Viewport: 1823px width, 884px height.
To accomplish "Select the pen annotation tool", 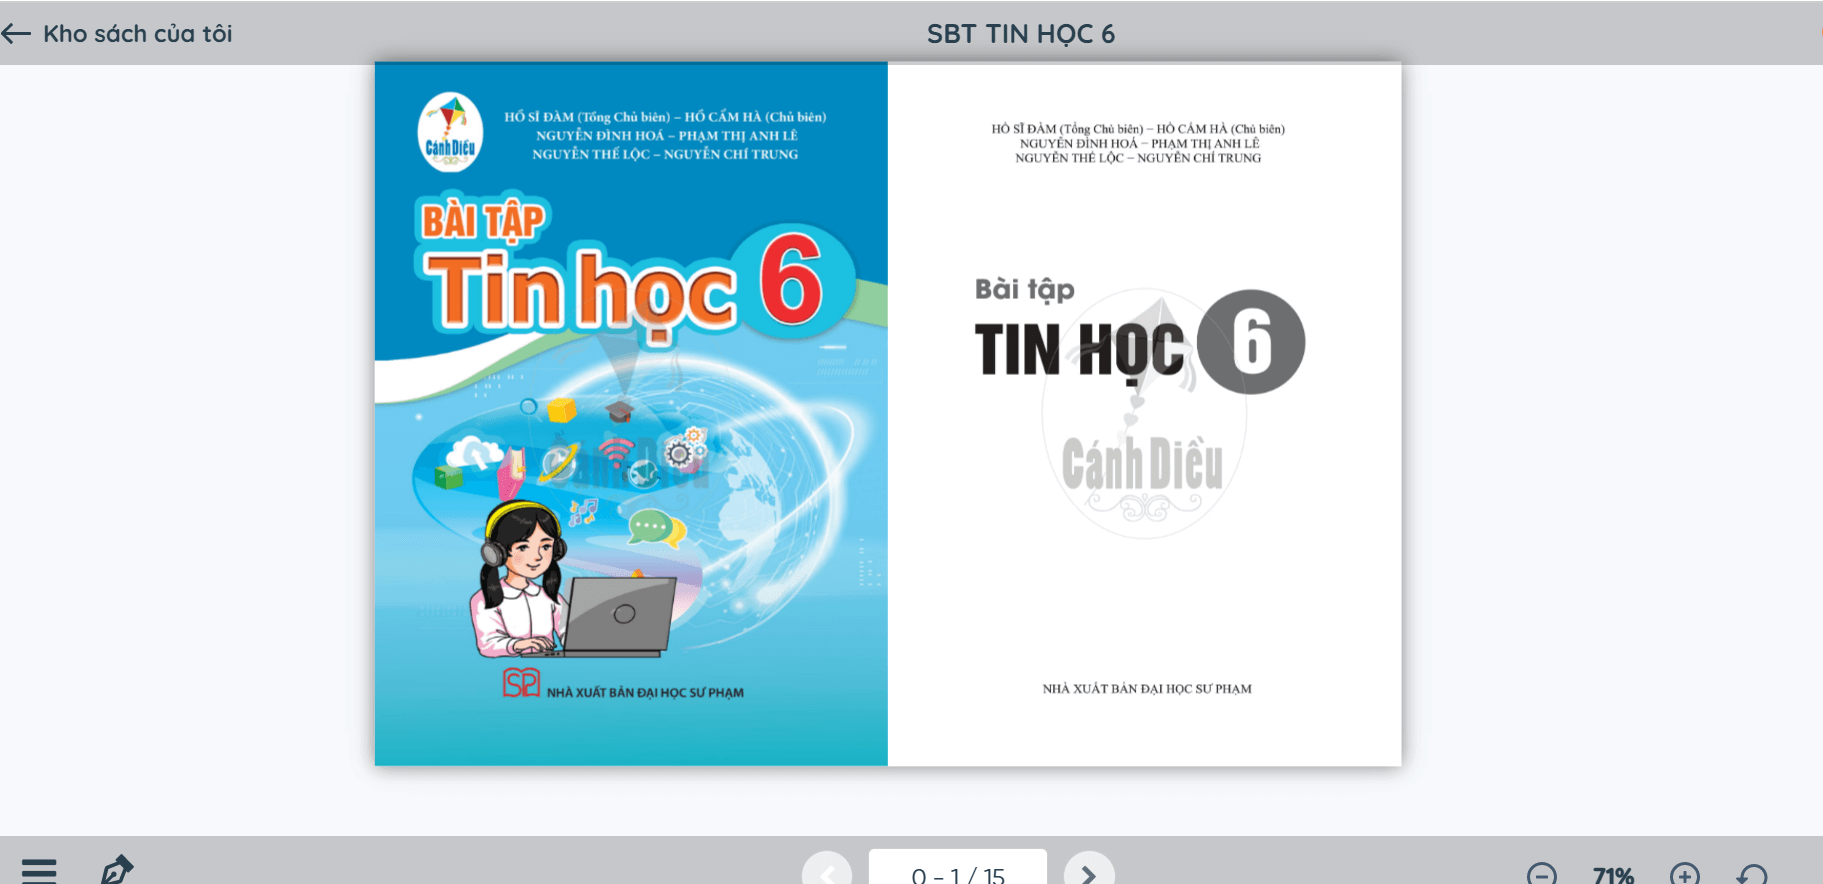I will [116, 870].
